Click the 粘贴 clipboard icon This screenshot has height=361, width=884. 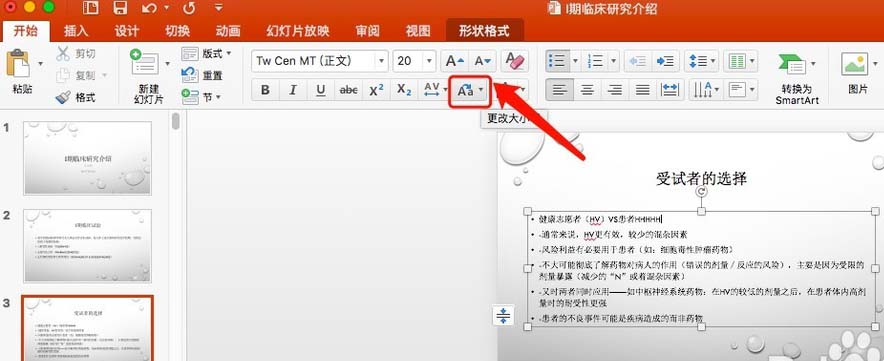tap(18, 63)
